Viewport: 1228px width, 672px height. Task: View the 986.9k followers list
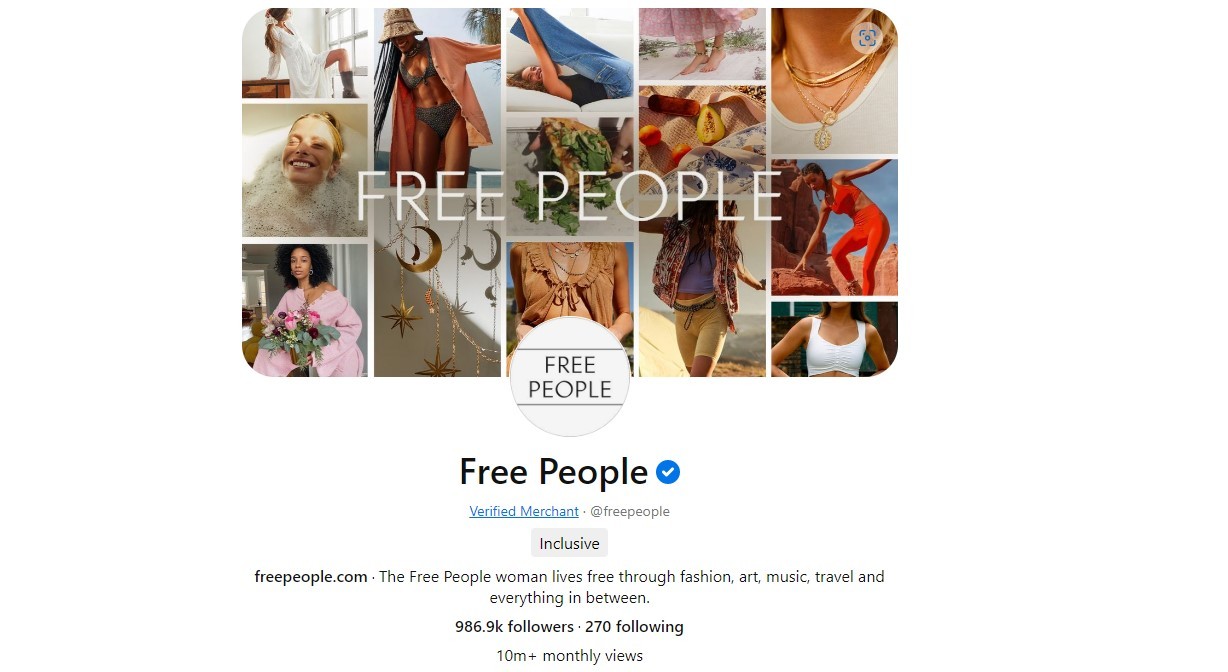(514, 627)
